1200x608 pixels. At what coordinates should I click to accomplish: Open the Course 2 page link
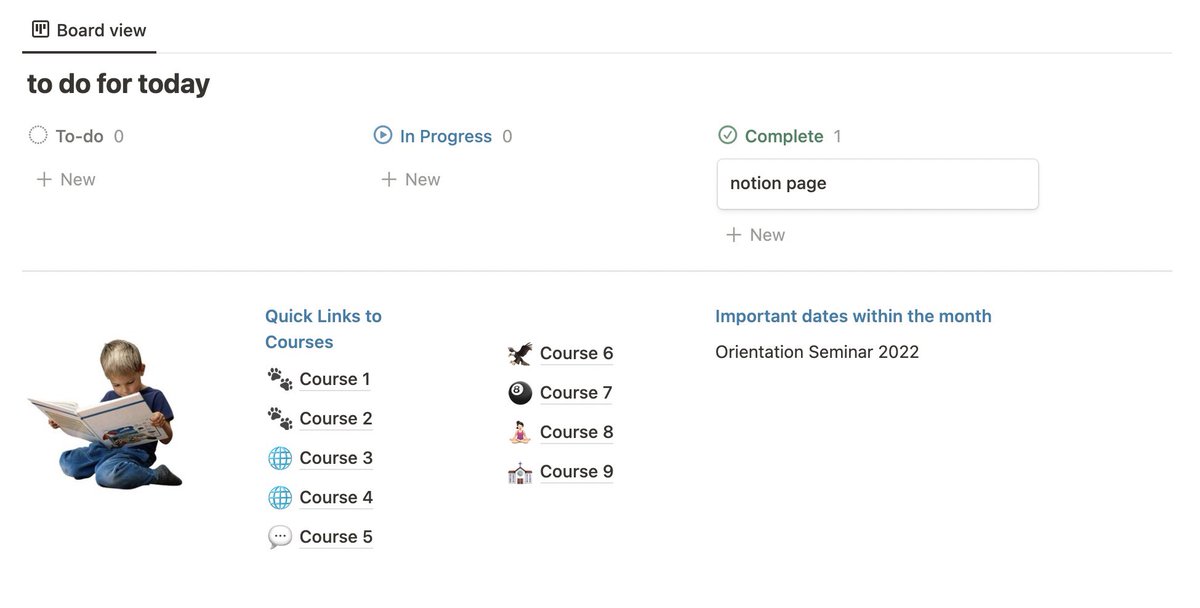(x=336, y=418)
